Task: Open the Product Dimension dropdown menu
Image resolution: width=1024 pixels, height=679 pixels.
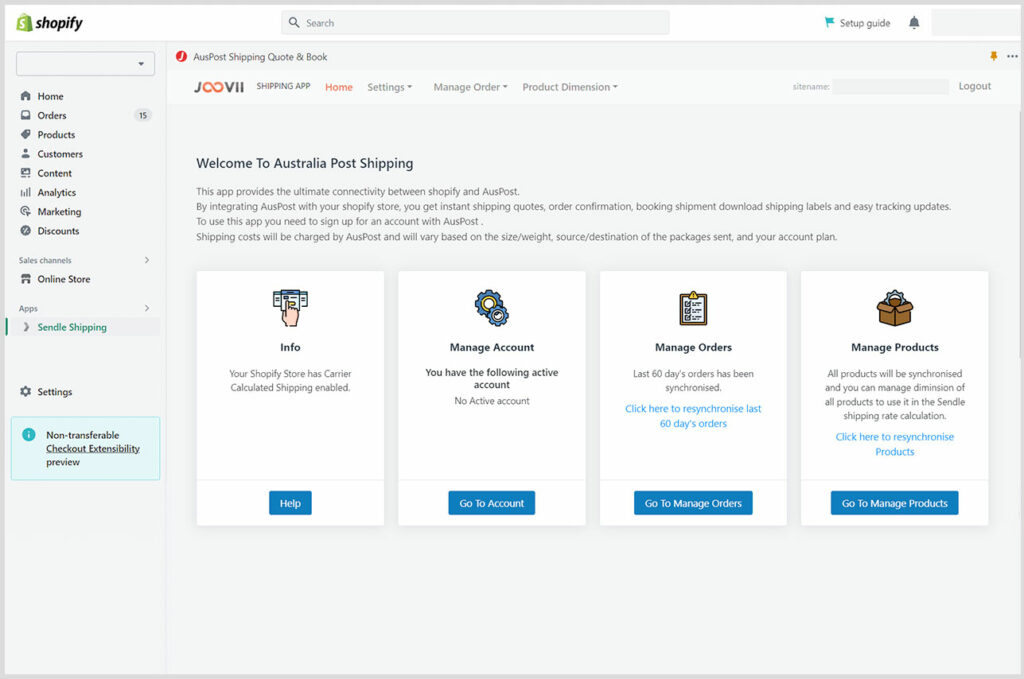Action: pyautogui.click(x=569, y=87)
